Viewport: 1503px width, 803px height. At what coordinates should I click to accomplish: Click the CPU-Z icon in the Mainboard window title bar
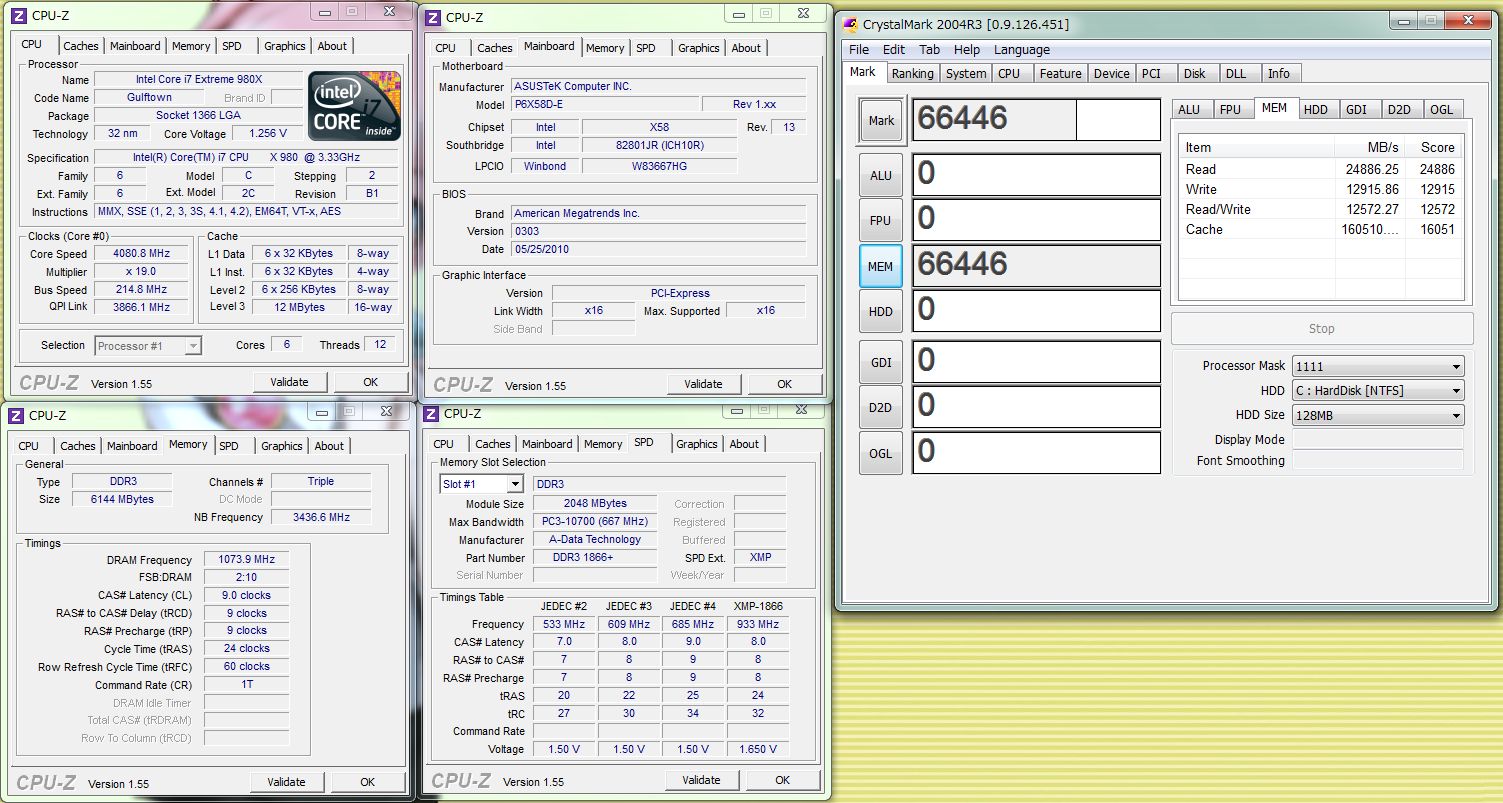[x=431, y=17]
